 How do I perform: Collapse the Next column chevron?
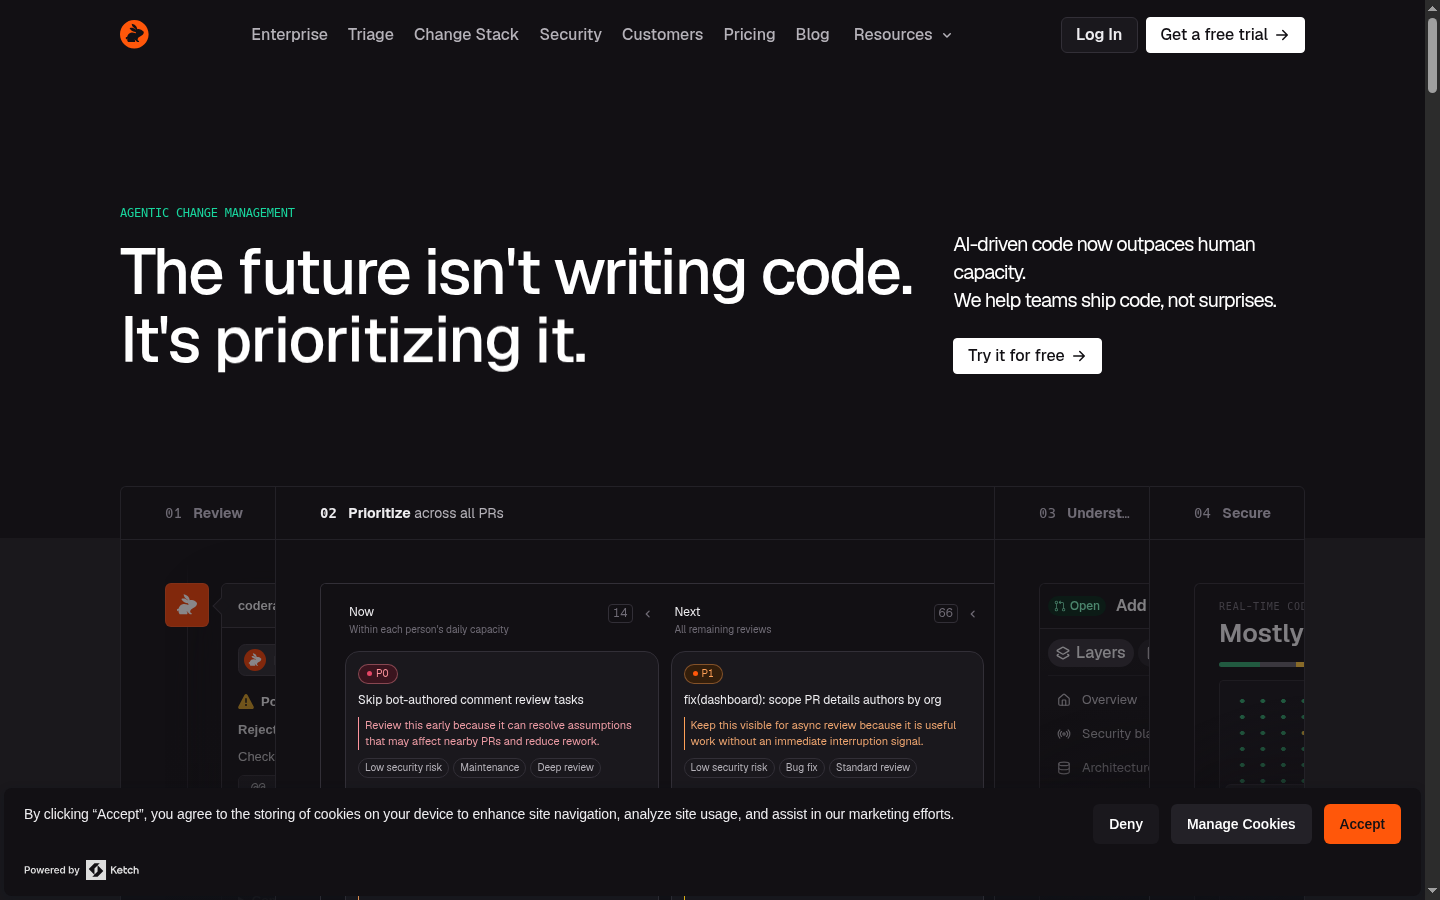tap(973, 614)
